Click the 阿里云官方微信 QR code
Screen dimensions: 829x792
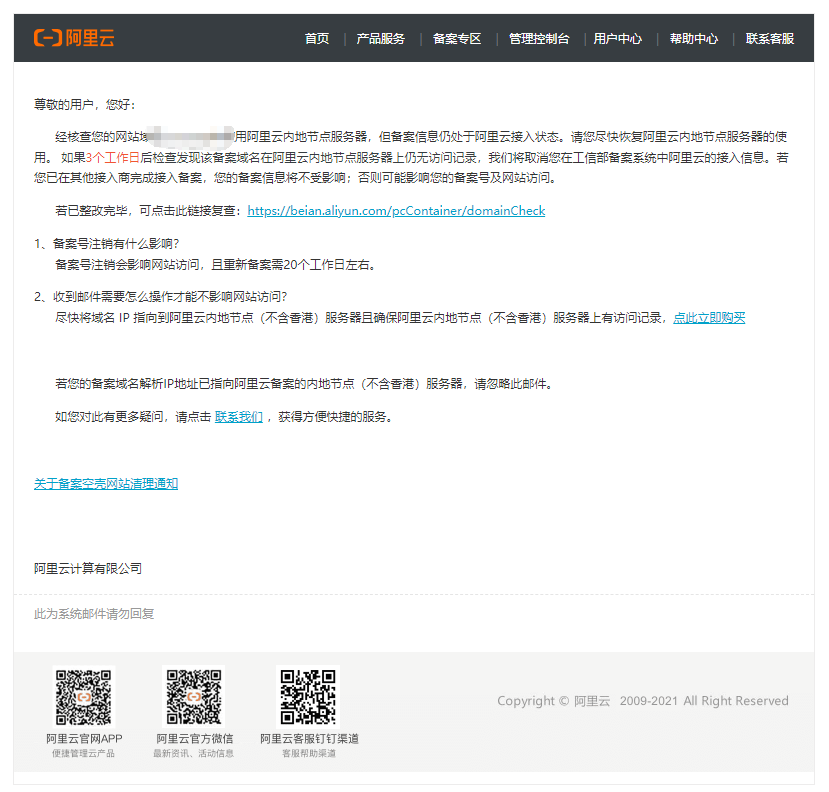coord(194,697)
